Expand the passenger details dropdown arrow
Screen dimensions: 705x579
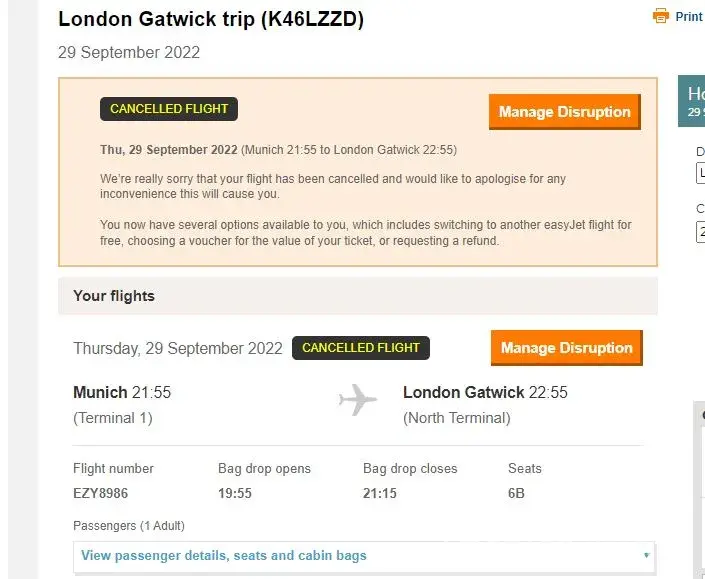646,556
